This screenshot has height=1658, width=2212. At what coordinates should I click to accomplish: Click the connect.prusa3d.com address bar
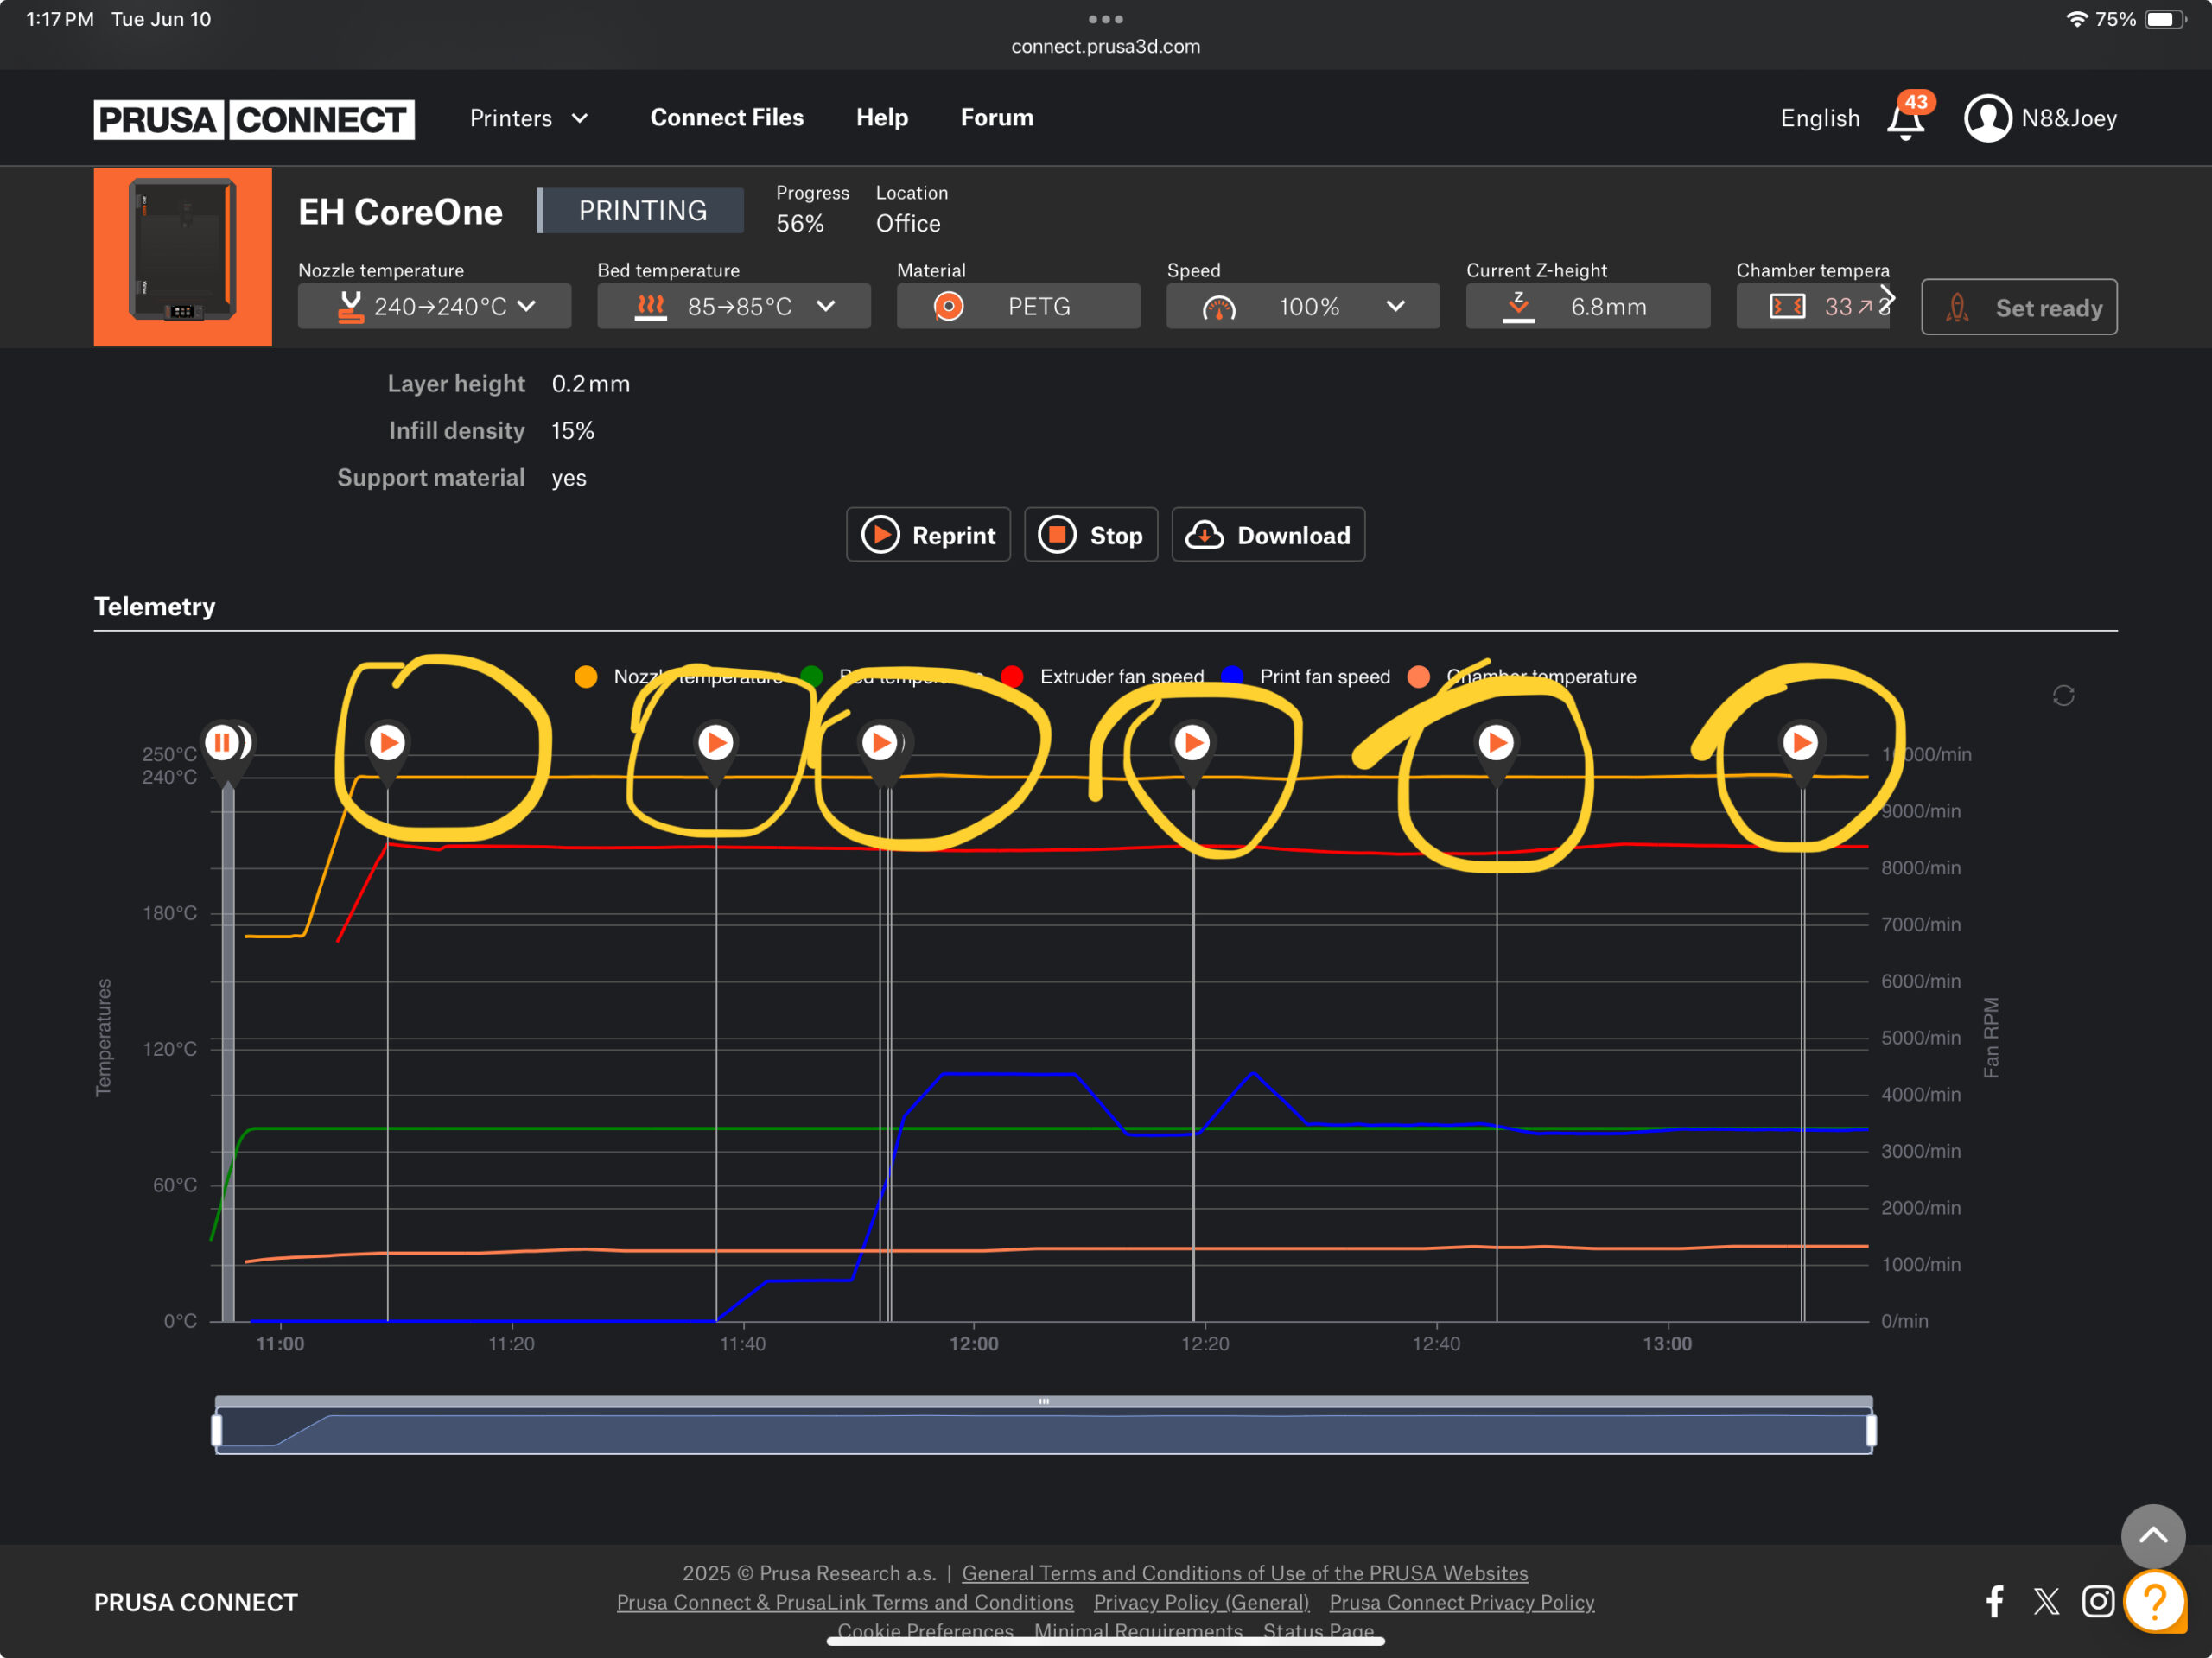point(1105,46)
